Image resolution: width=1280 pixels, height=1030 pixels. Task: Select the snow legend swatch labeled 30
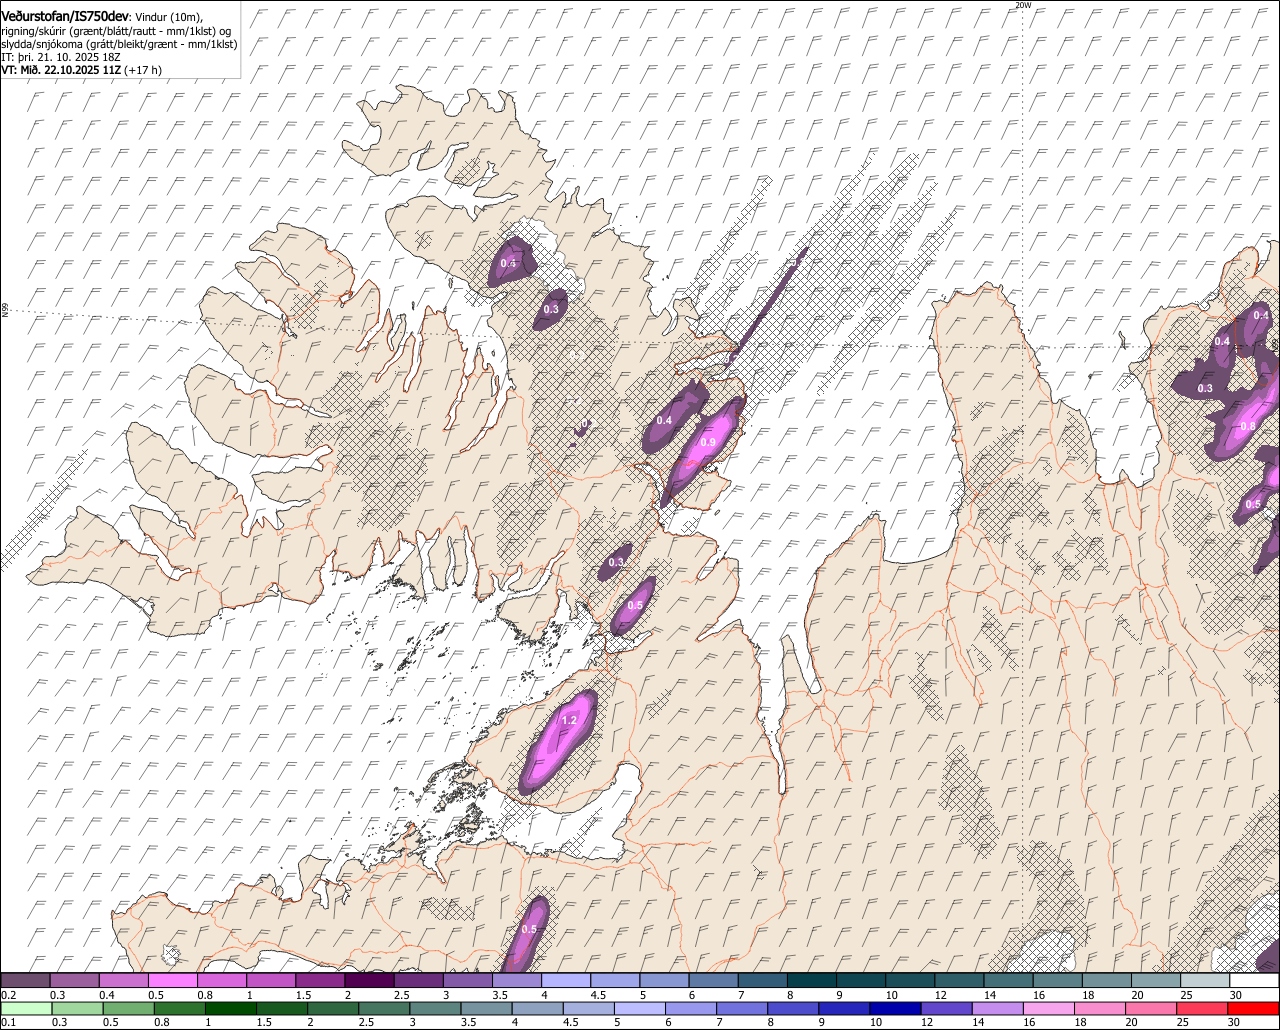1255,980
